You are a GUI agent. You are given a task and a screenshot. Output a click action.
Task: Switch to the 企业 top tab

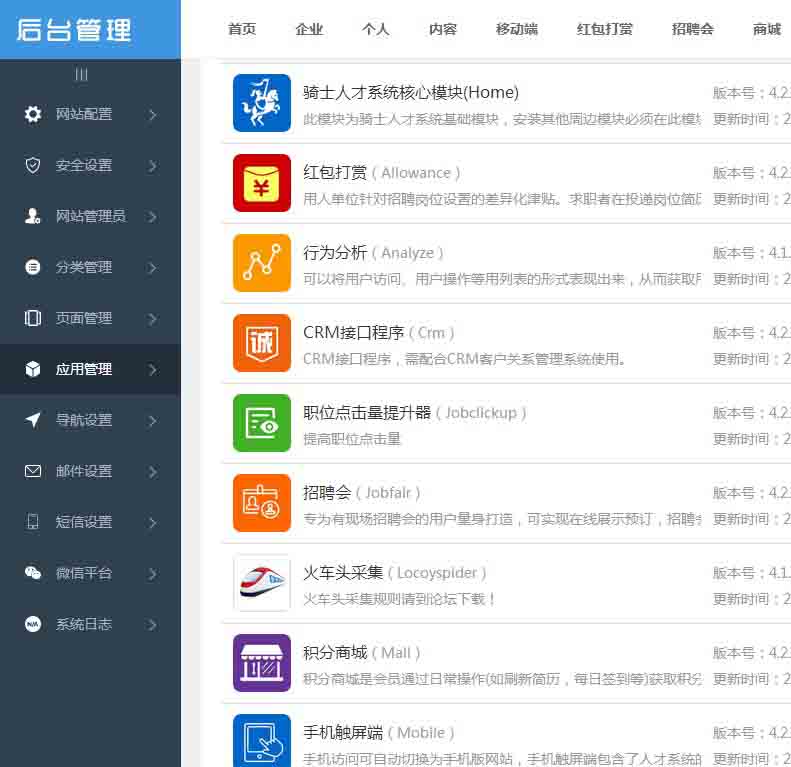coord(309,29)
